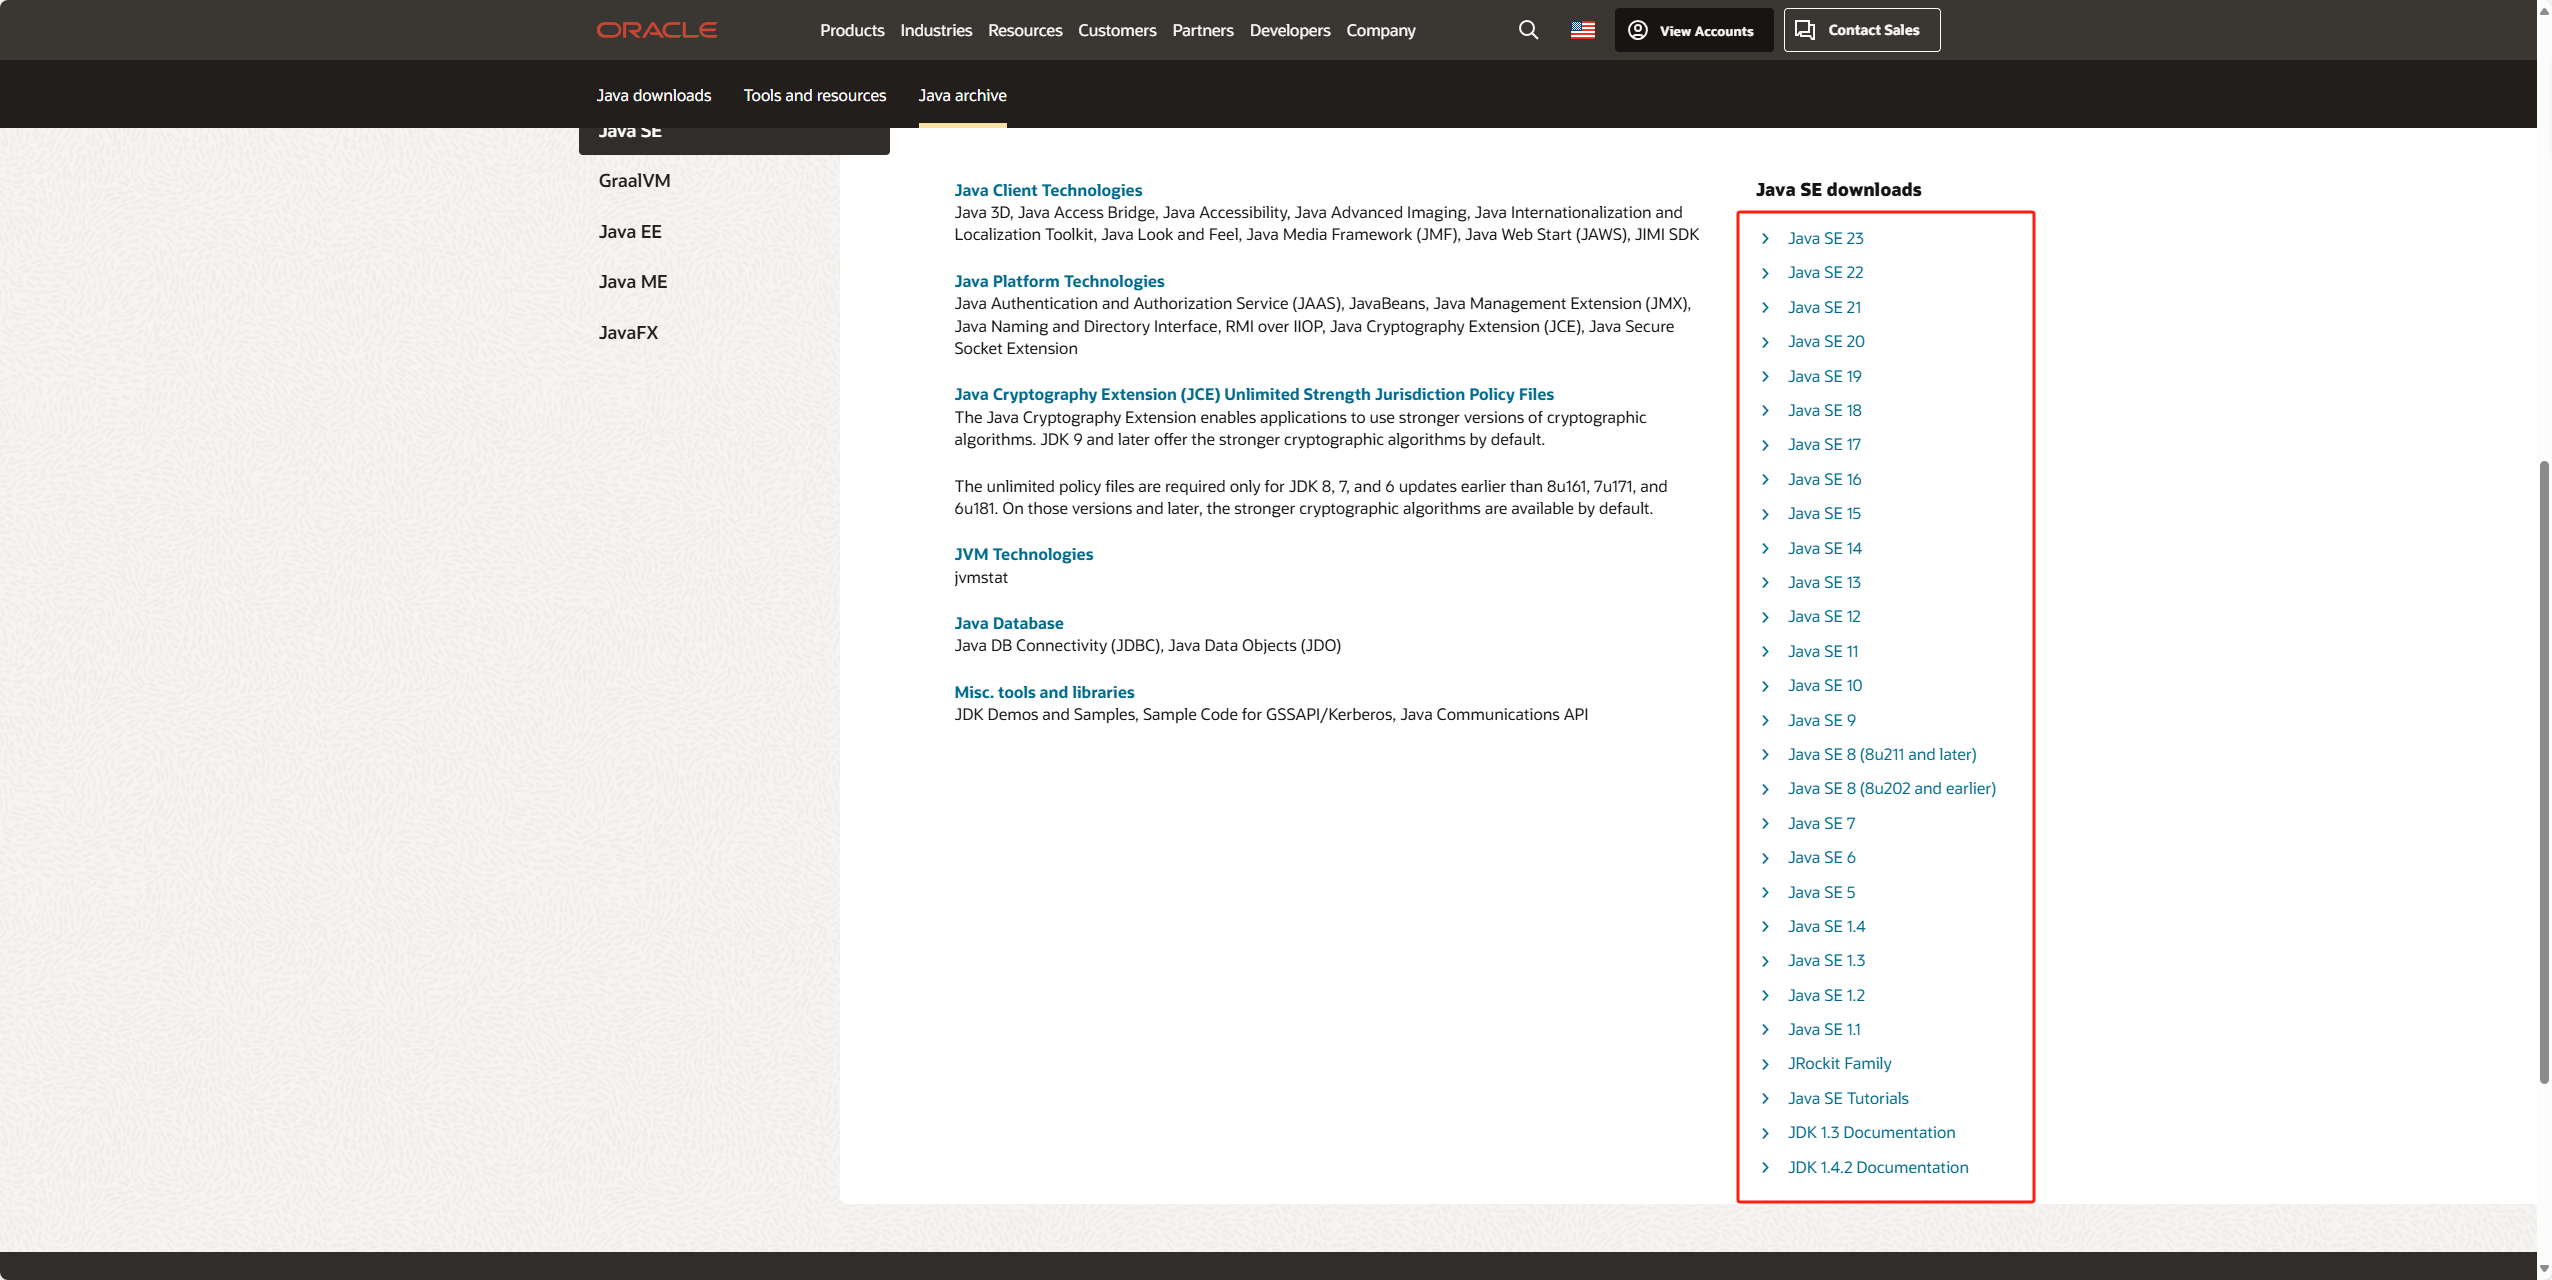This screenshot has height=1280, width=2552.
Task: Click the scrollbar down arrow
Action: 2544,1270
